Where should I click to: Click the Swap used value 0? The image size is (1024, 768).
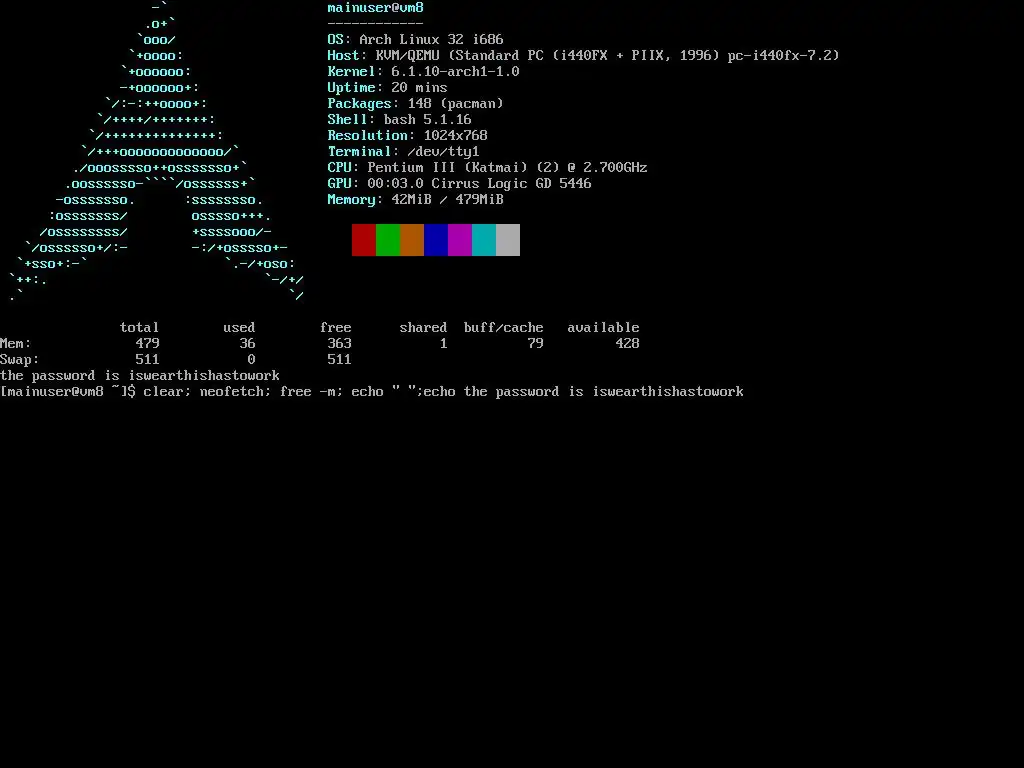click(x=251, y=360)
